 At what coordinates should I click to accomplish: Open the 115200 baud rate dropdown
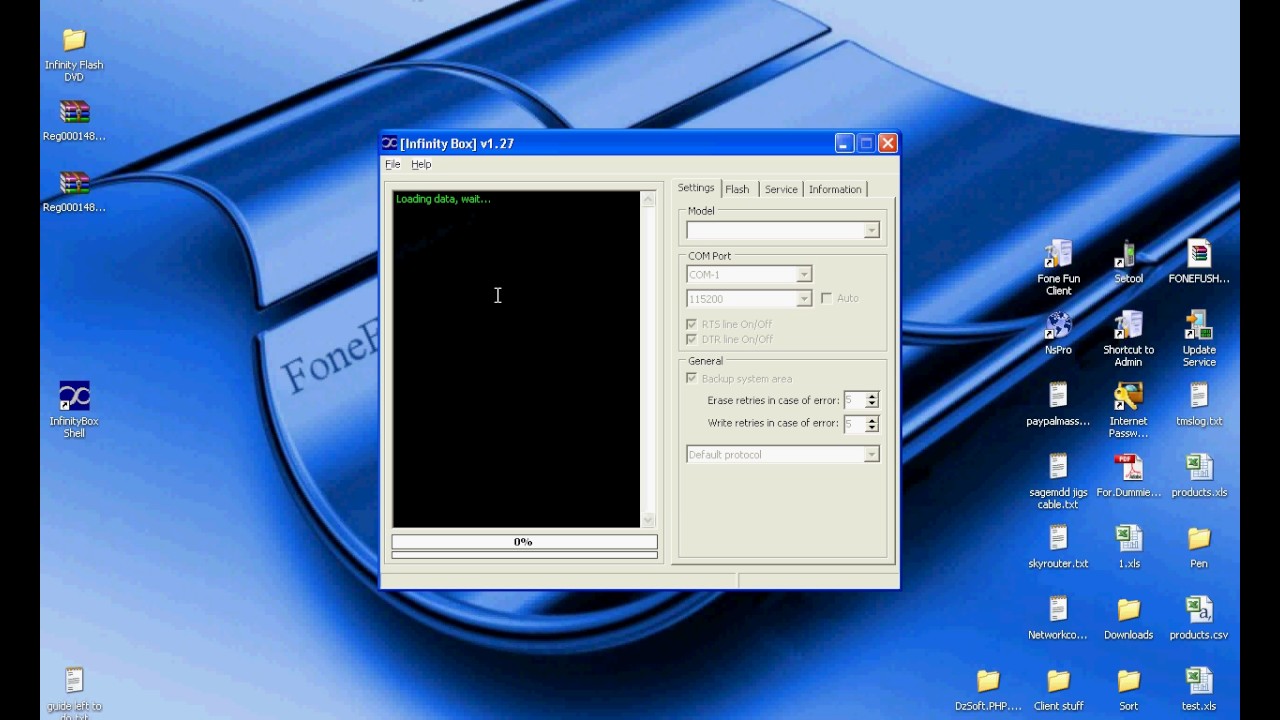click(803, 298)
